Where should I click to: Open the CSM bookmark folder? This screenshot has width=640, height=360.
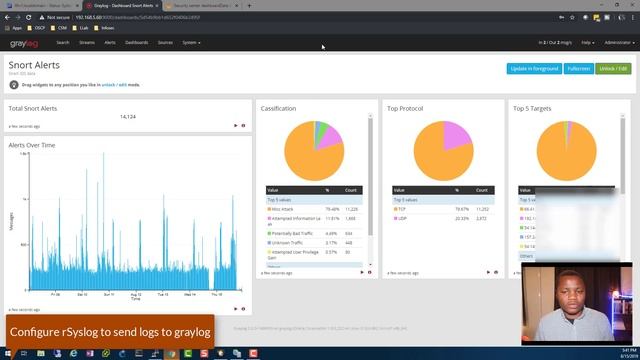59,28
